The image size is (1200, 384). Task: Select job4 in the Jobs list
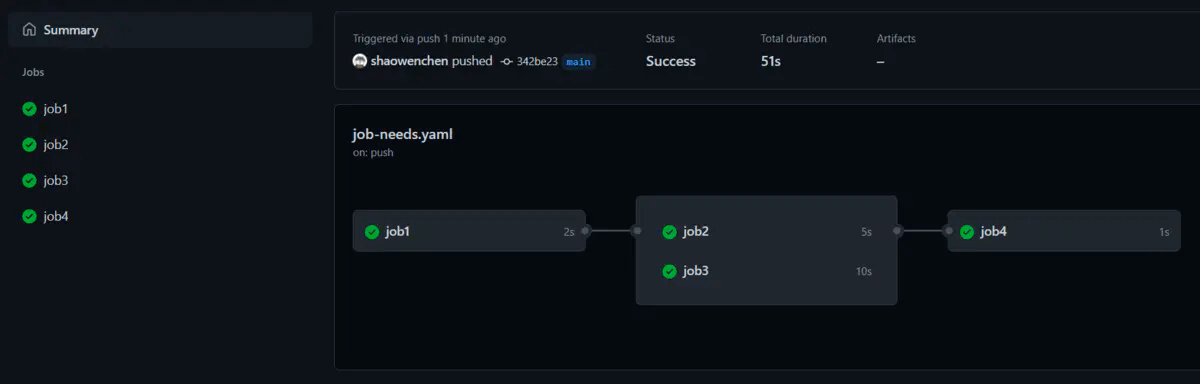pos(160,217)
